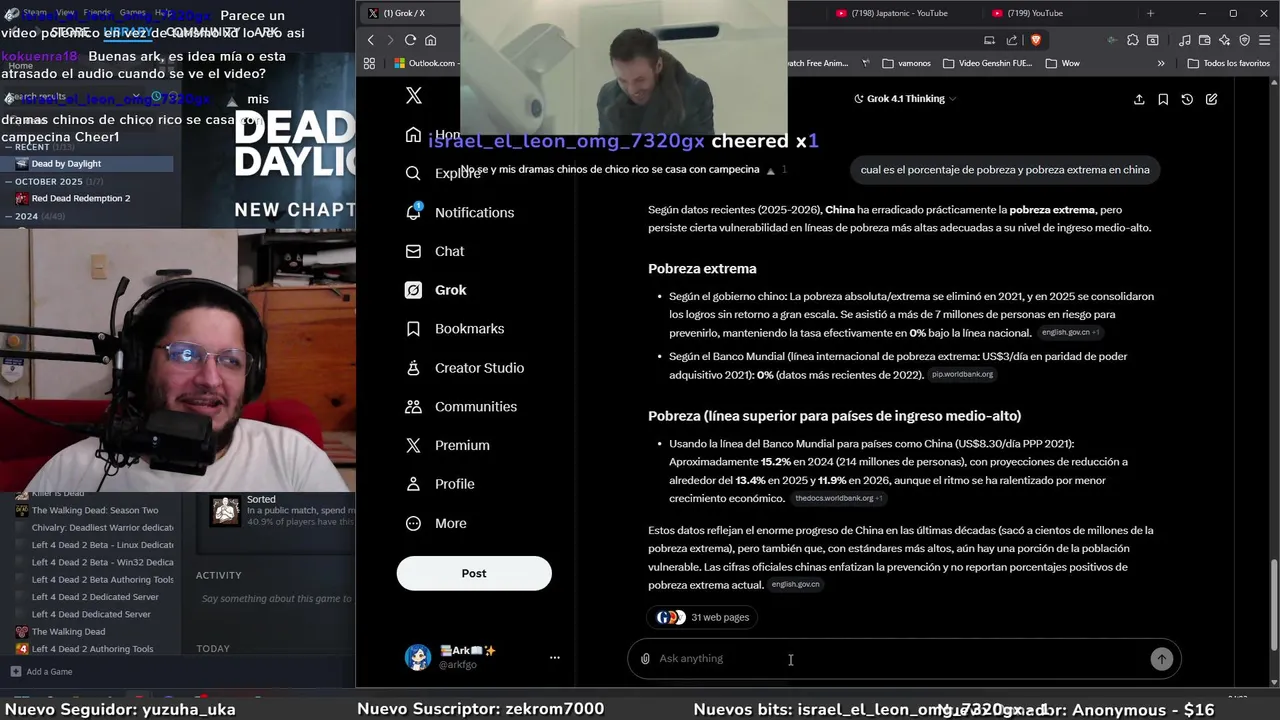Open Brave VPN shield icon
The image size is (1280, 720).
pyautogui.click(x=1245, y=40)
